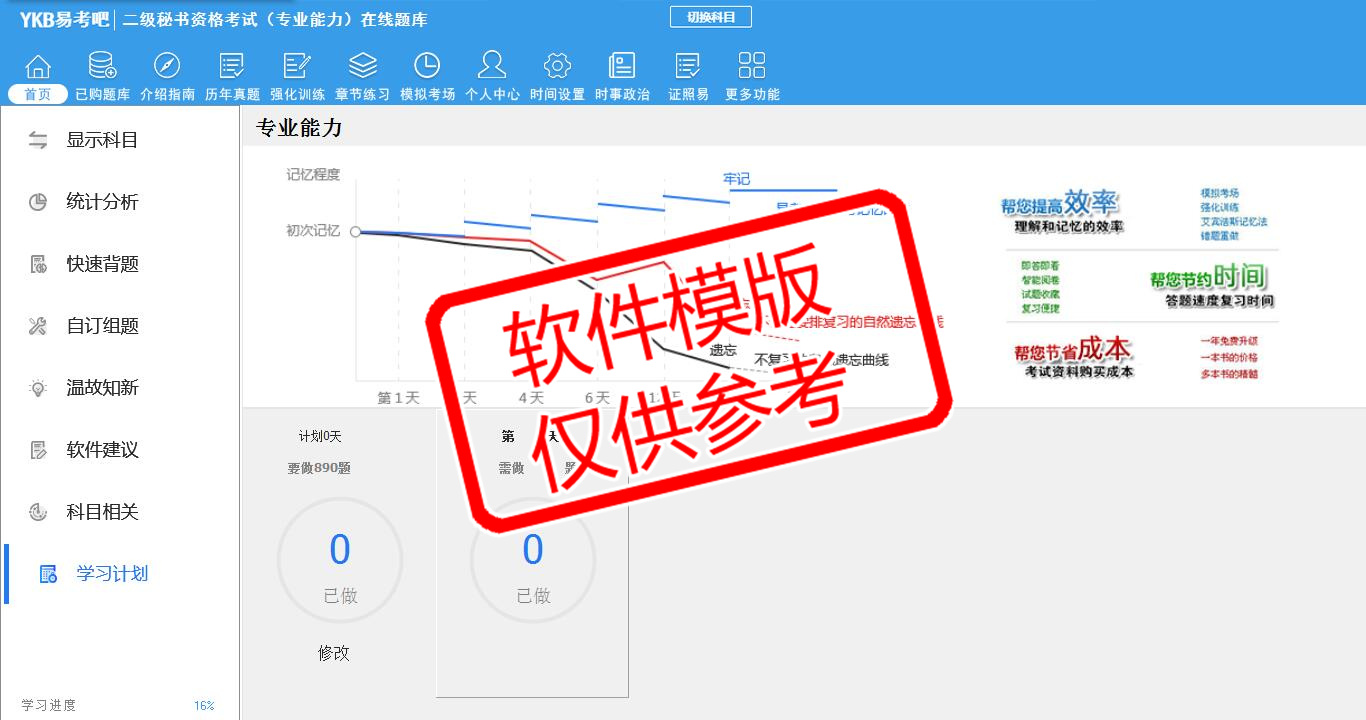This screenshot has height=720, width=1366.
Task: Select the 首页 tab label
Action: [x=38, y=94]
